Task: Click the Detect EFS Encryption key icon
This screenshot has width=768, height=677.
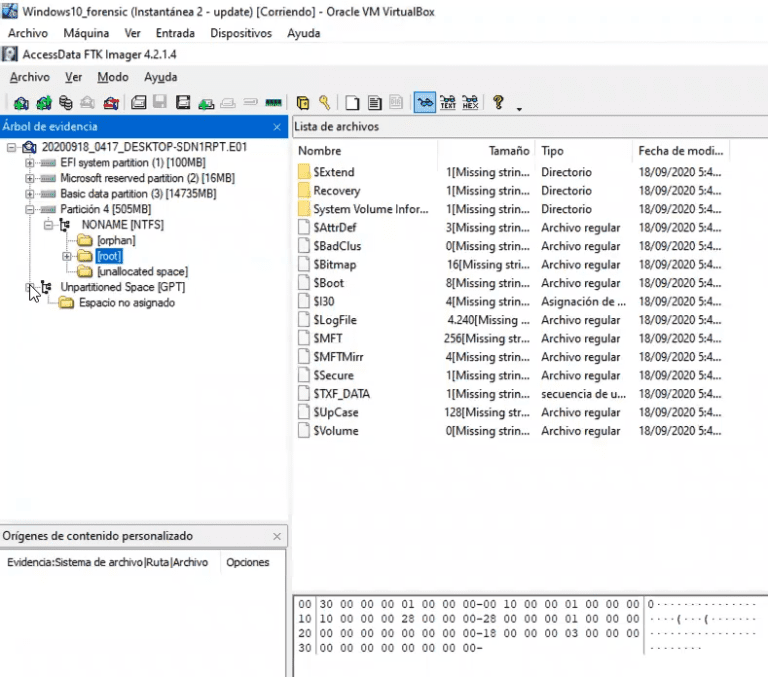Action: click(325, 103)
